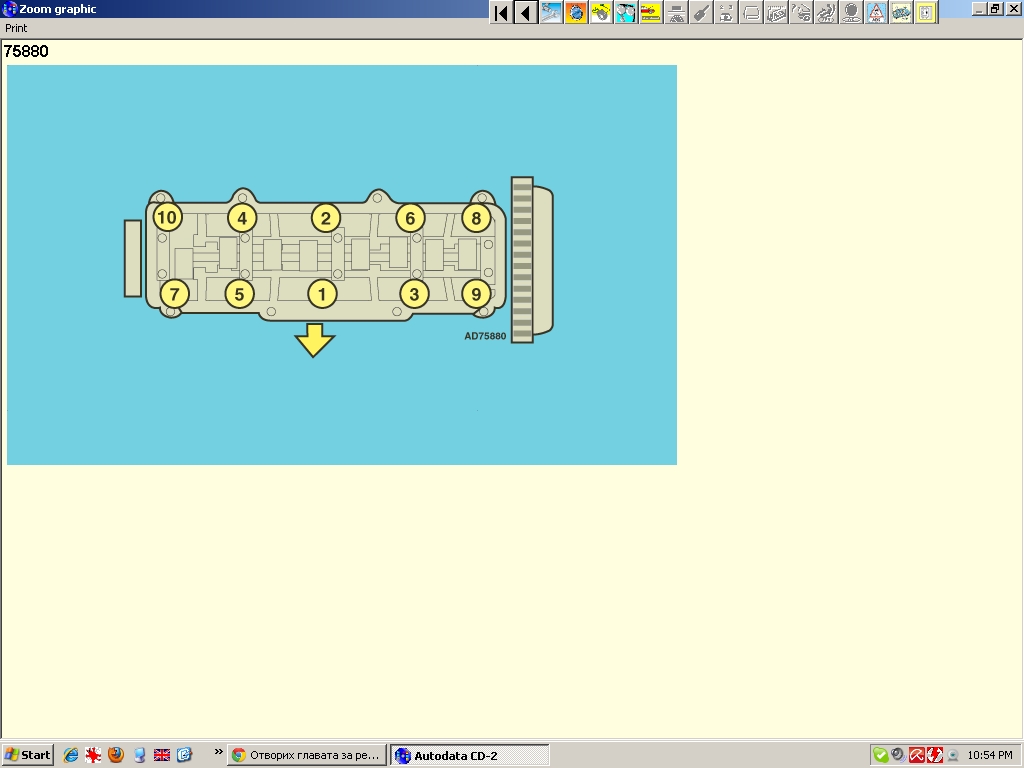
Task: Click the orange engine icon in toolbar
Action: point(576,13)
